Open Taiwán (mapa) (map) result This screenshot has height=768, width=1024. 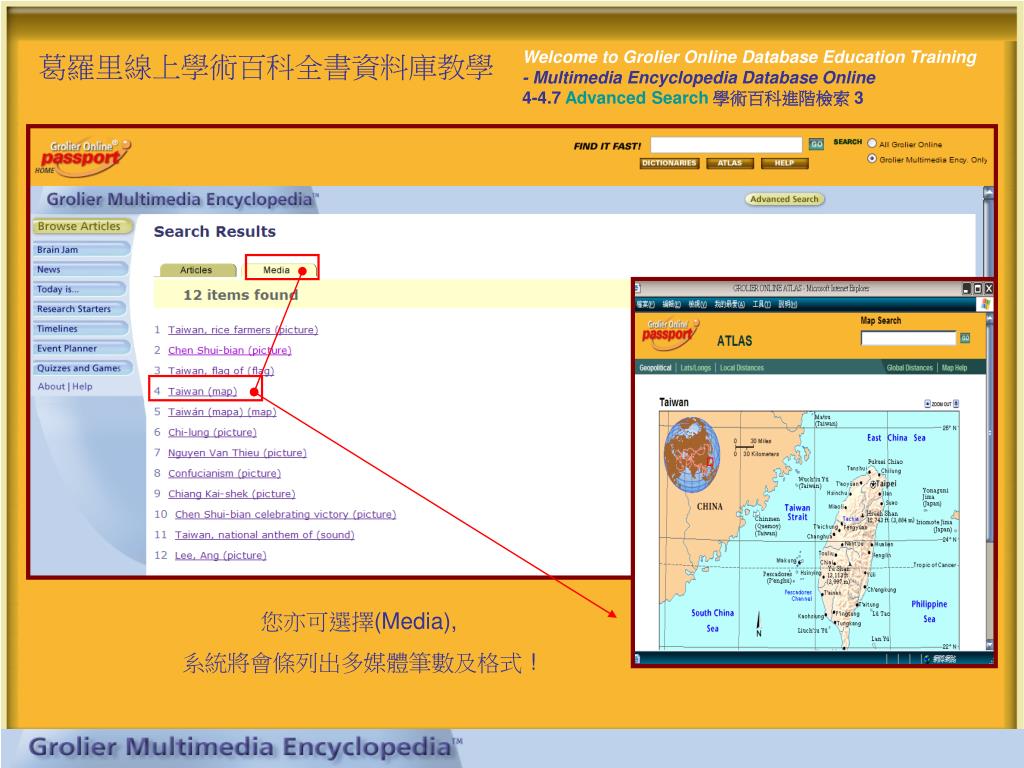[222, 411]
